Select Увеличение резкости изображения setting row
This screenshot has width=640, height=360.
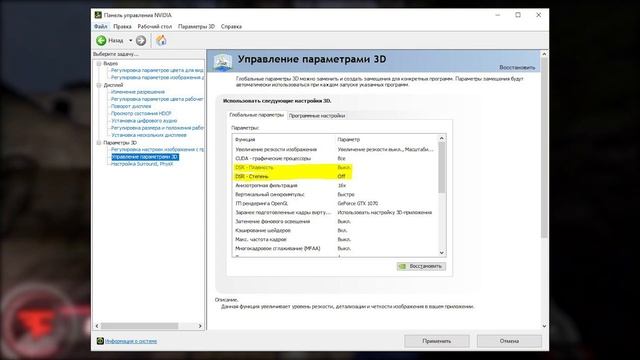pos(335,149)
